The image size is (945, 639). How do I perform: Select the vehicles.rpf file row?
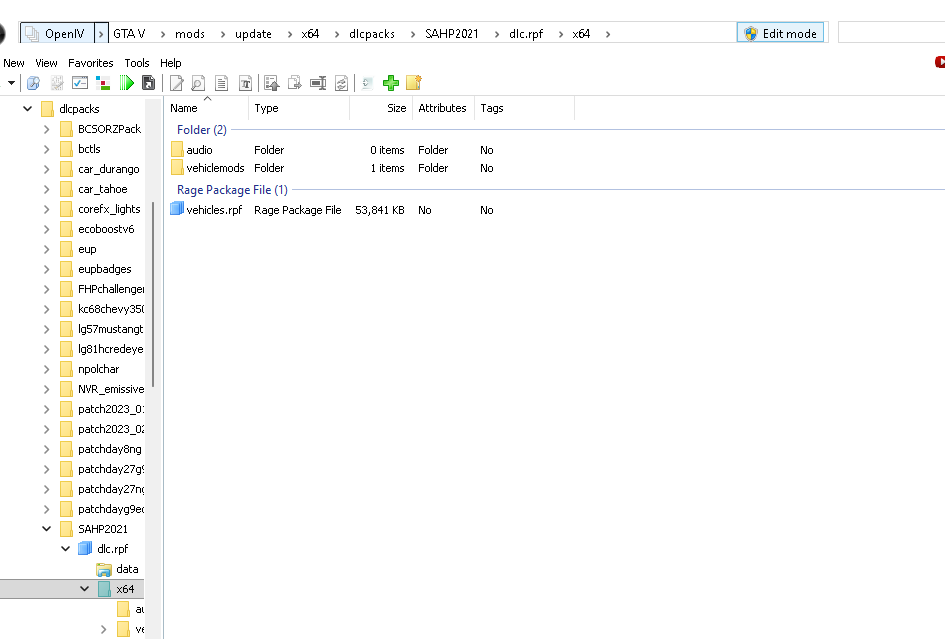click(332, 210)
